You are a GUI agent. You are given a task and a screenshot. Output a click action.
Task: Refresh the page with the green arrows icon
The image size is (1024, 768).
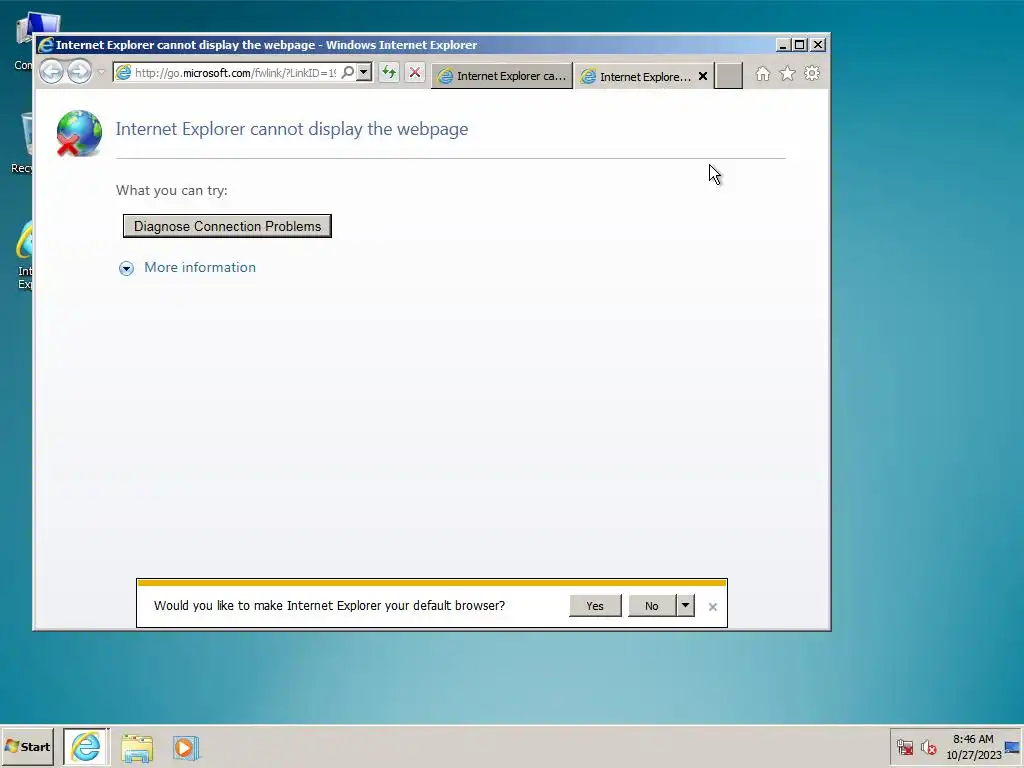[389, 72]
